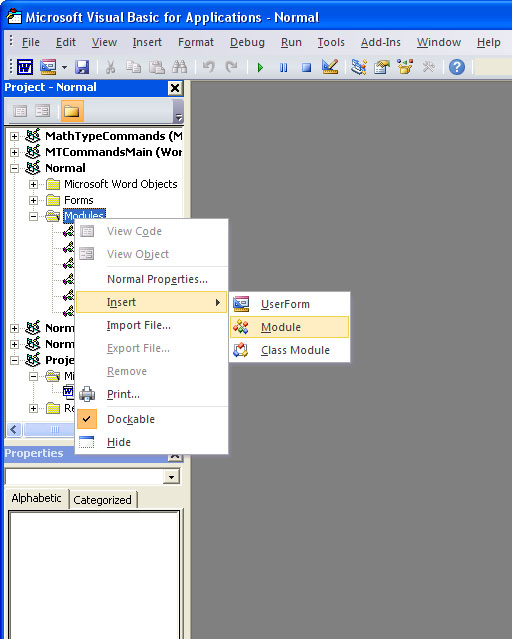Click the Redo arrow icon
The width and height of the screenshot is (512, 639).
tap(232, 67)
